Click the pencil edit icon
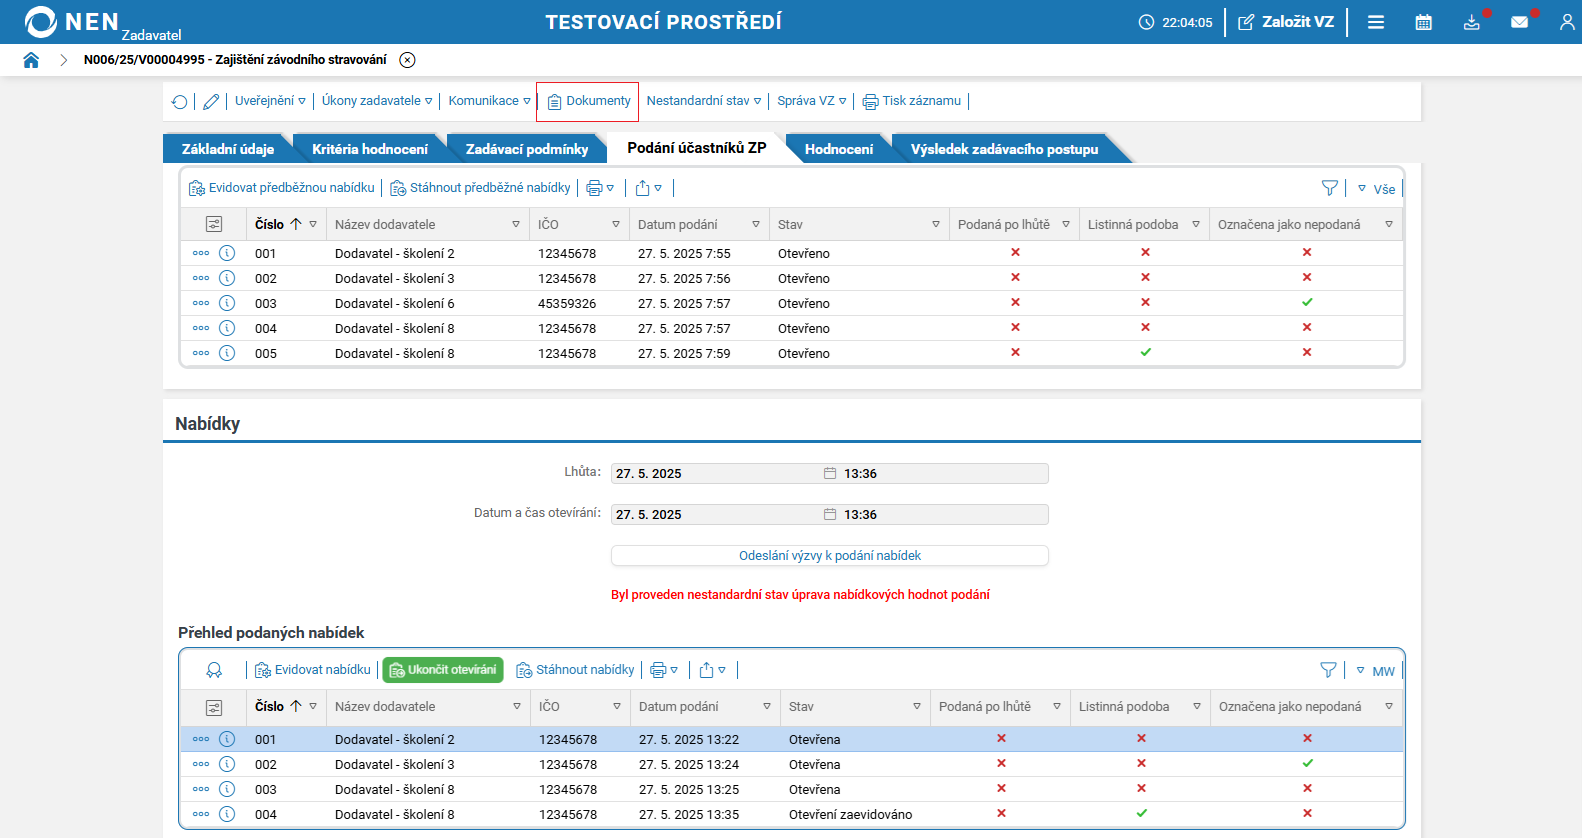Screen dimensions: 1582x838 click(211, 102)
